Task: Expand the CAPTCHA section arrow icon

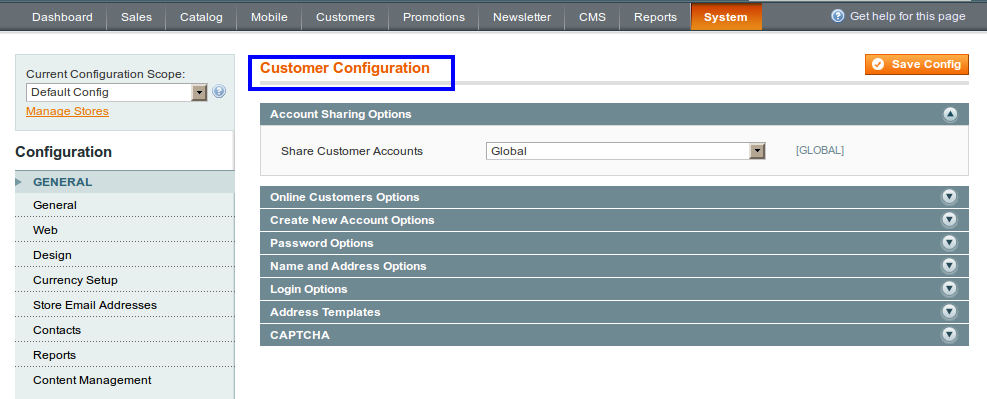Action: [949, 335]
